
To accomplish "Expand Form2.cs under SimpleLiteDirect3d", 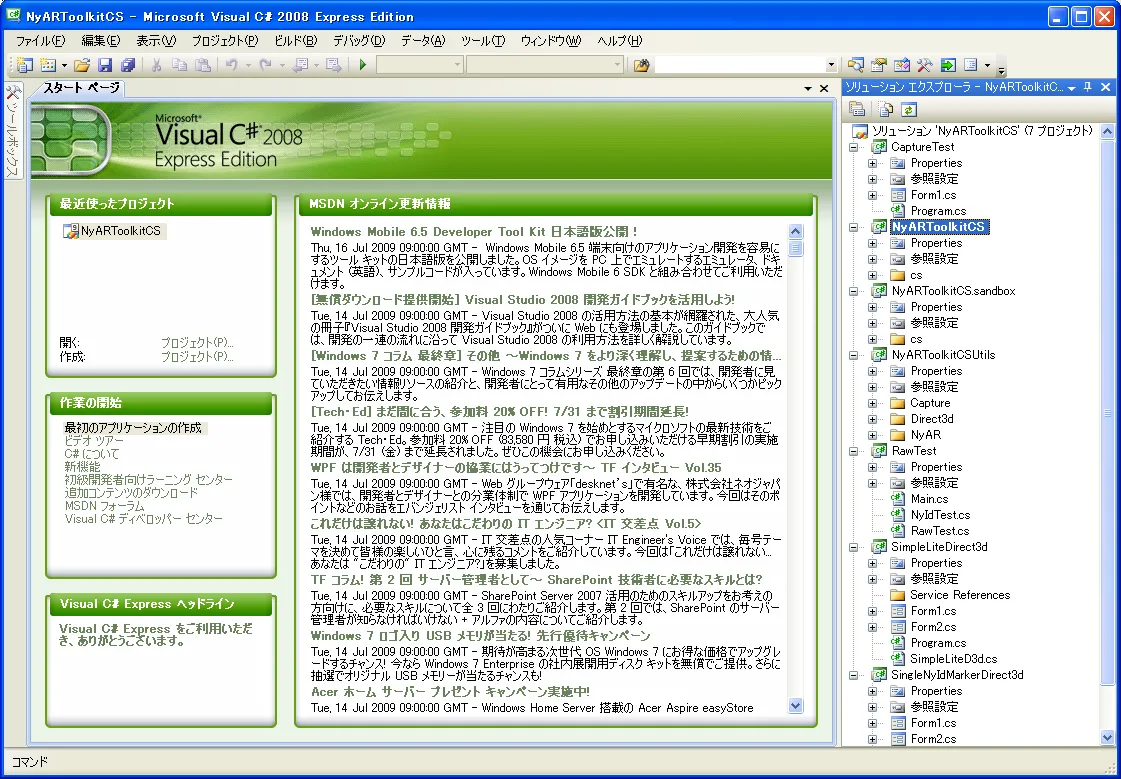I will point(872,627).
